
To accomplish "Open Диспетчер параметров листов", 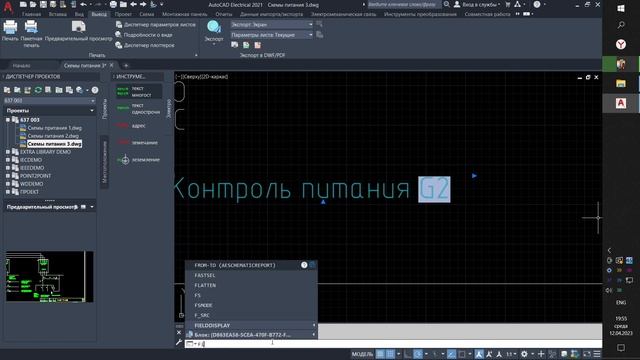I will tap(156, 24).
